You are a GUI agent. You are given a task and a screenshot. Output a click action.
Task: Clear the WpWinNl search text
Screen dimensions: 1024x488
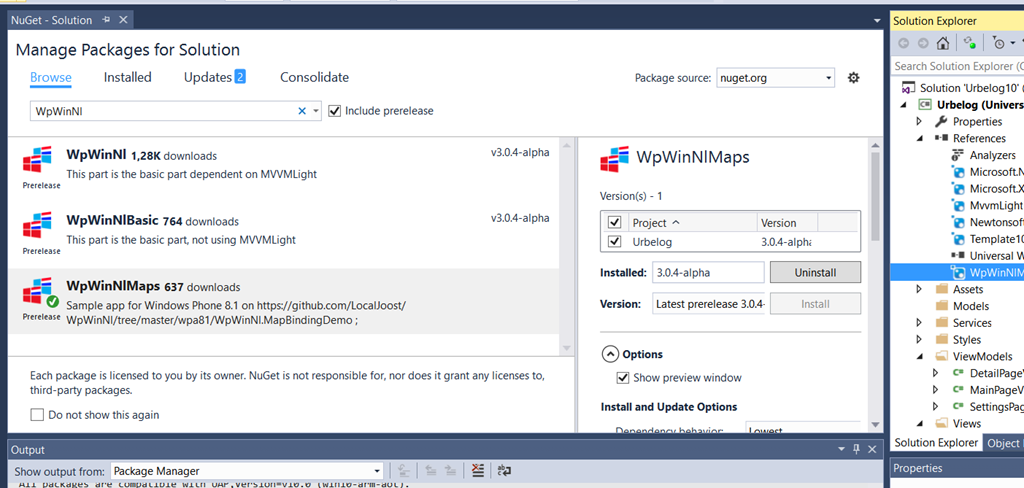(x=302, y=111)
